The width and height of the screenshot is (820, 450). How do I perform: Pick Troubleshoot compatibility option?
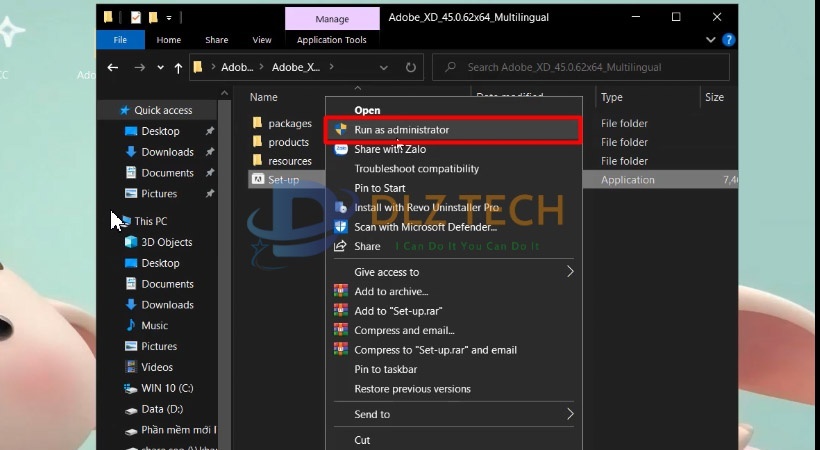(x=416, y=168)
